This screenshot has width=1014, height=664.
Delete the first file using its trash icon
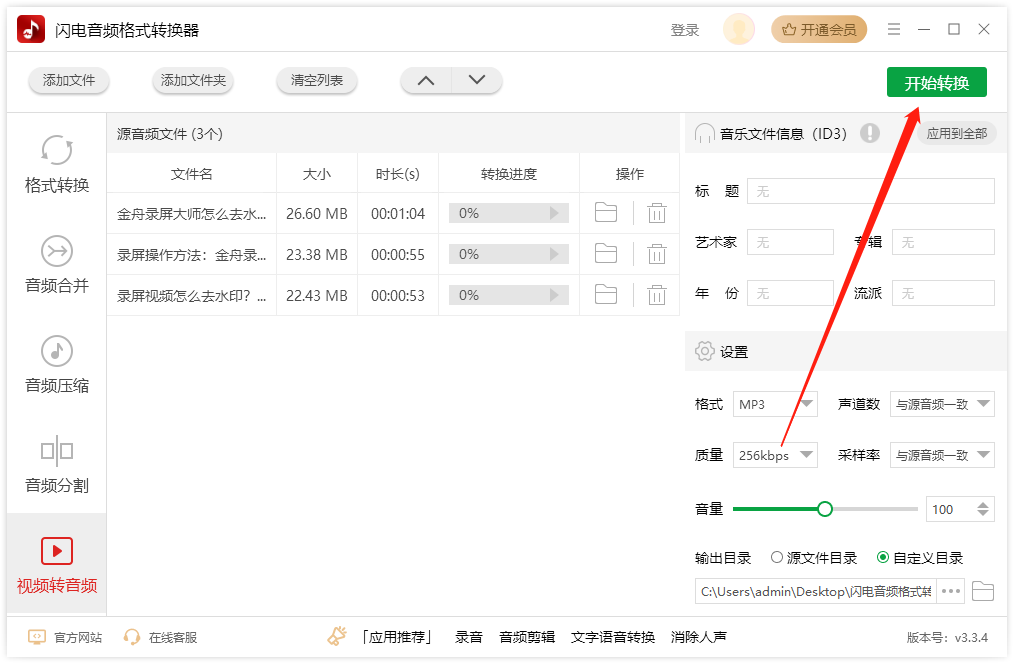coord(656,212)
